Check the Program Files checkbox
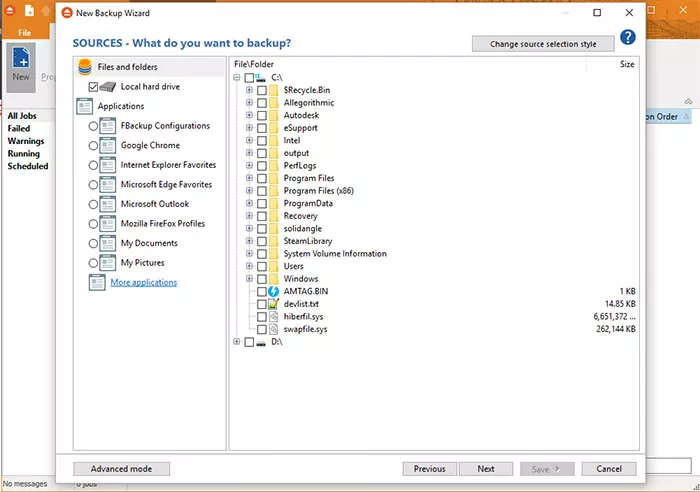Image resolution: width=700 pixels, height=492 pixels. pos(262,179)
